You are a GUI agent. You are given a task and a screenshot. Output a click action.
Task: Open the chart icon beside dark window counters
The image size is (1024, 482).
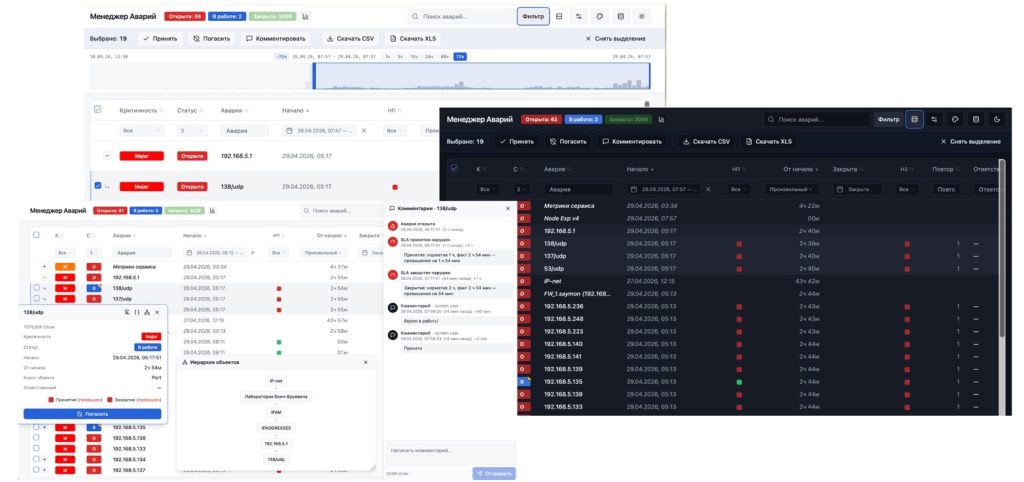point(659,119)
